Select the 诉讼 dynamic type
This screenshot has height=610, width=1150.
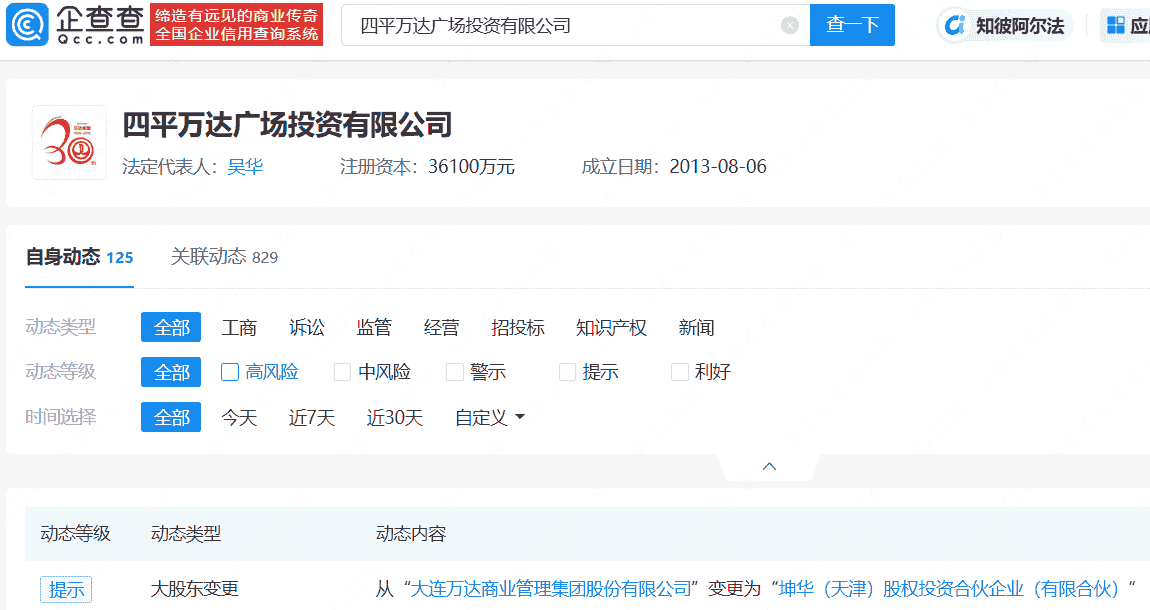click(306, 327)
